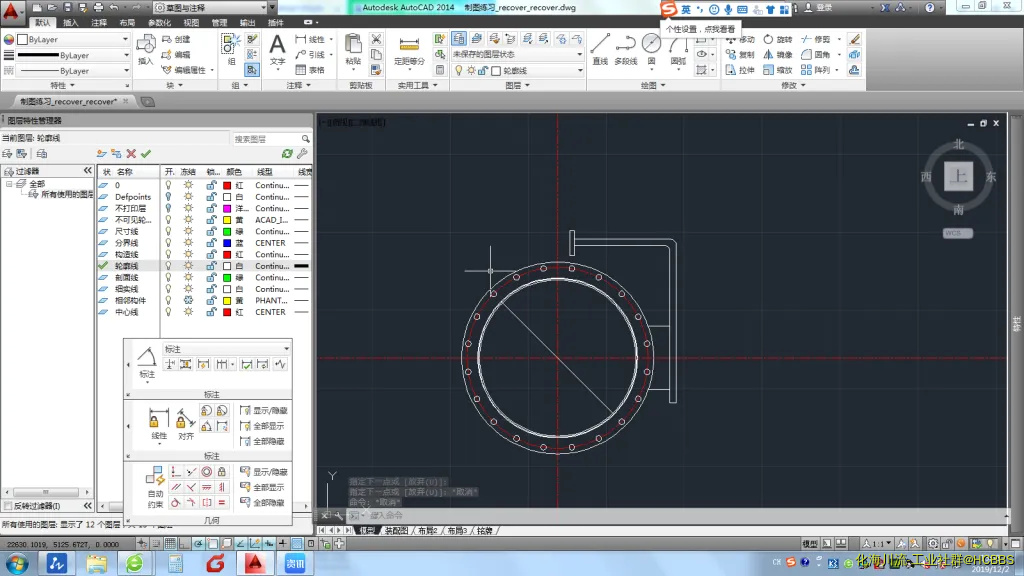Click blue color swatch of 分界线 layer
This screenshot has width=1024, height=576.
(x=227, y=243)
